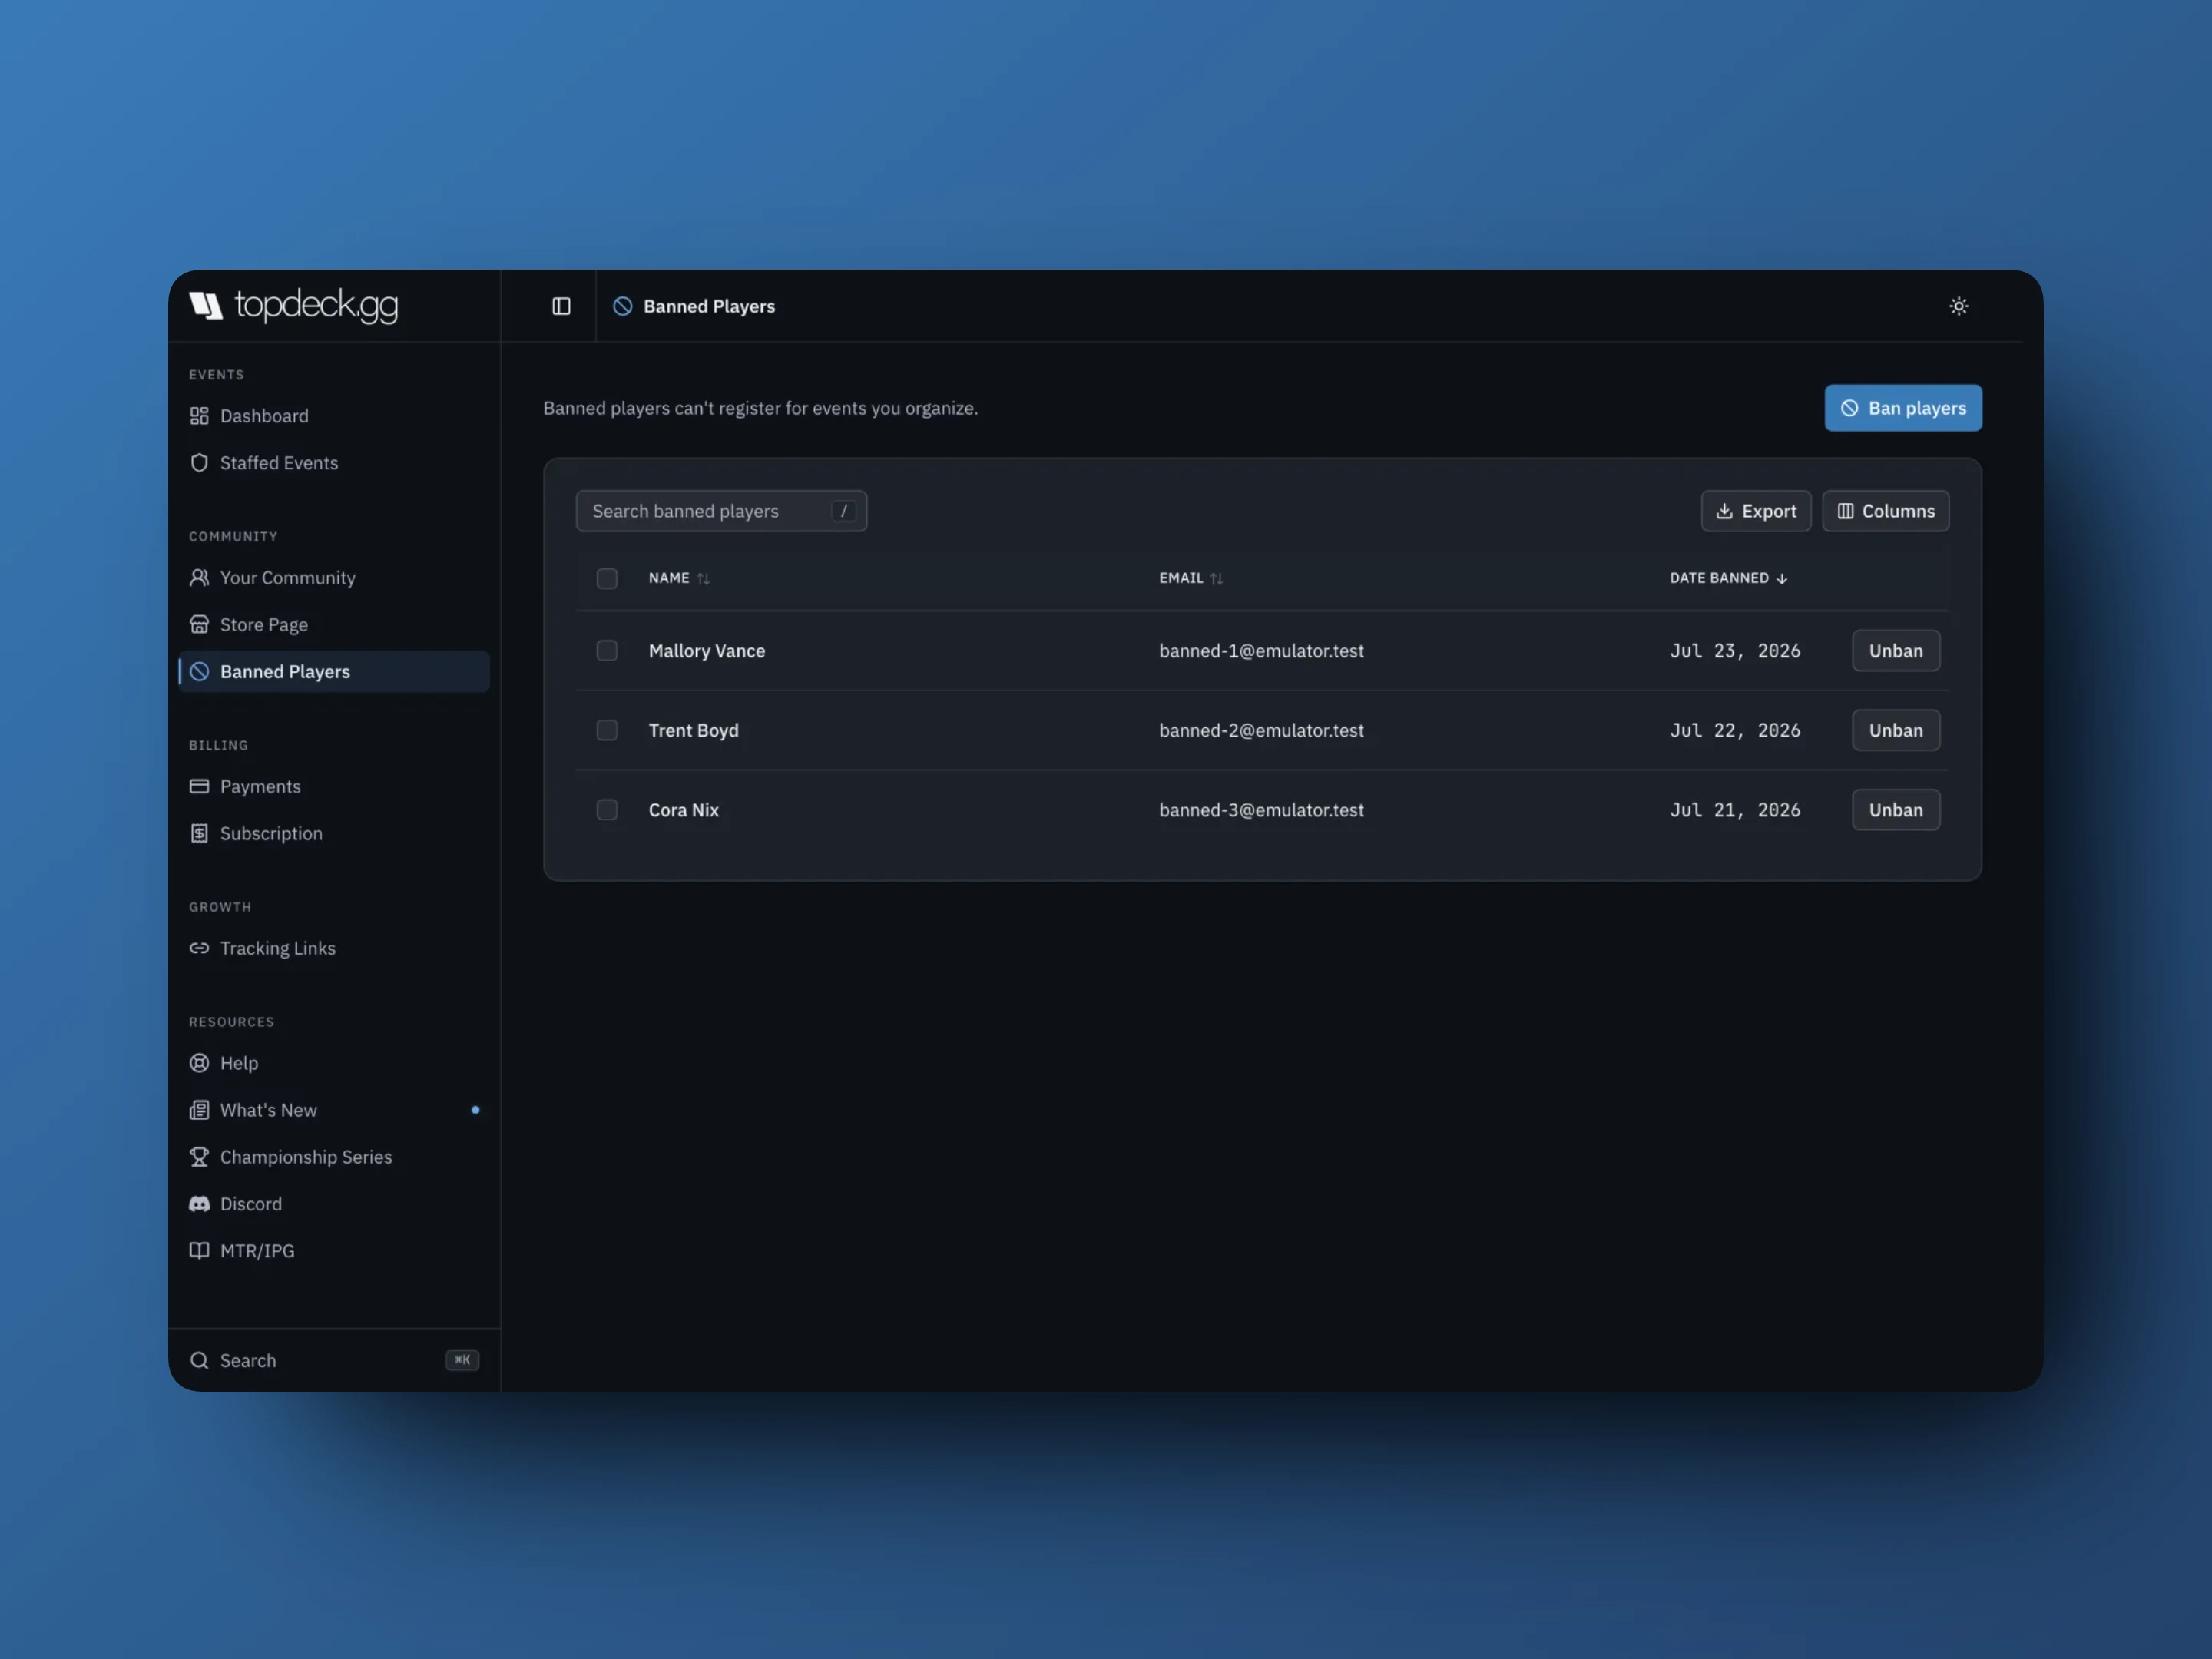Image resolution: width=2212 pixels, height=1659 pixels.
Task: Click the Tracking Links chain icon
Action: (199, 948)
